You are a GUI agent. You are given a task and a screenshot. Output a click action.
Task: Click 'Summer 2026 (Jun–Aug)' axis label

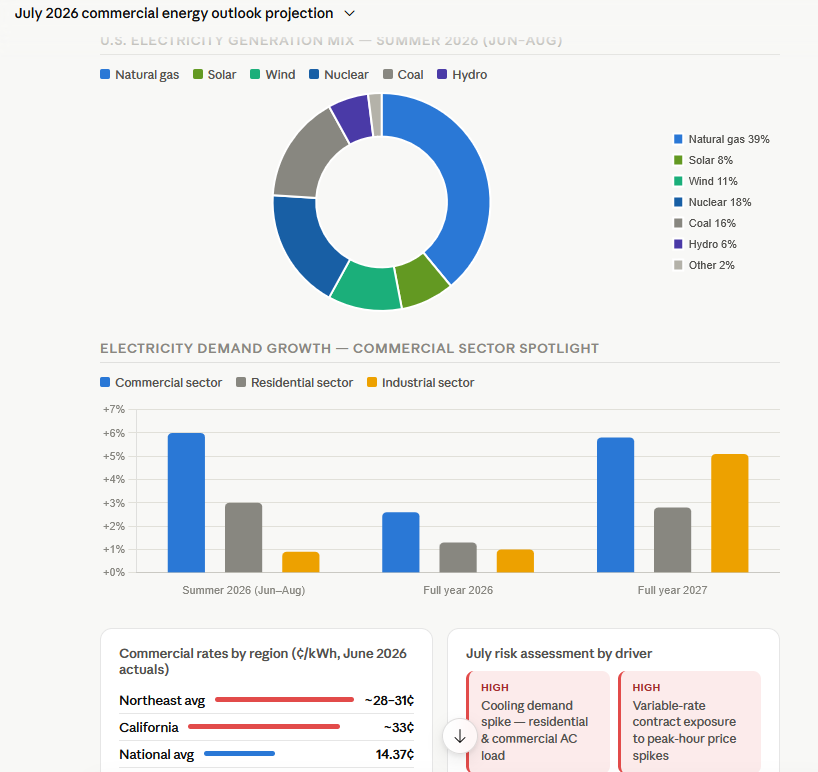point(244,590)
